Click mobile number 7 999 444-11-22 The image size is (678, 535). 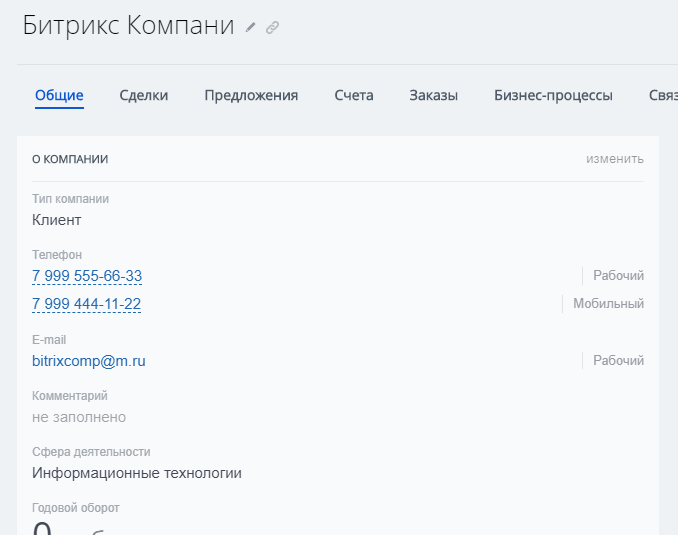pyautogui.click(x=87, y=304)
